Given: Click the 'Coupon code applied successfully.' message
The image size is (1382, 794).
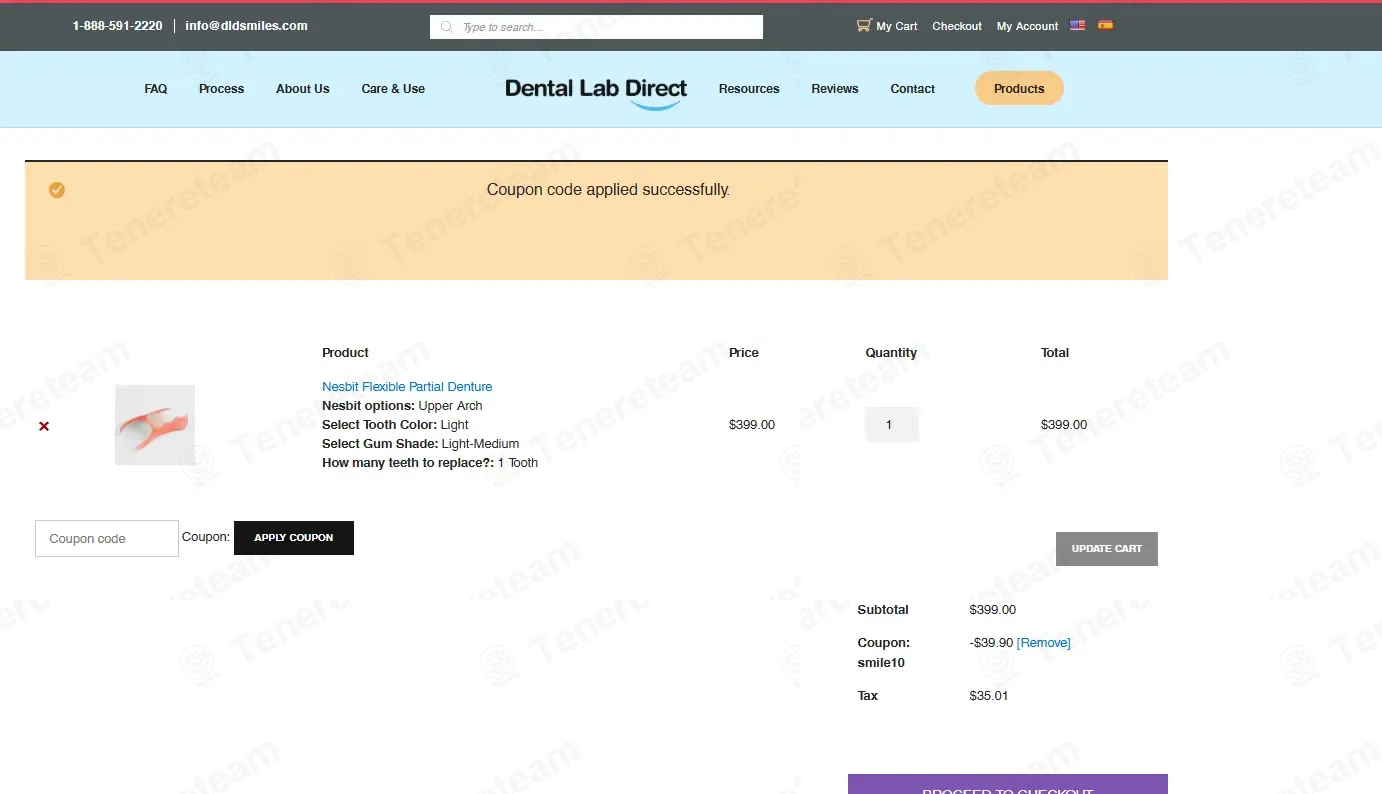Looking at the screenshot, I should point(608,190).
